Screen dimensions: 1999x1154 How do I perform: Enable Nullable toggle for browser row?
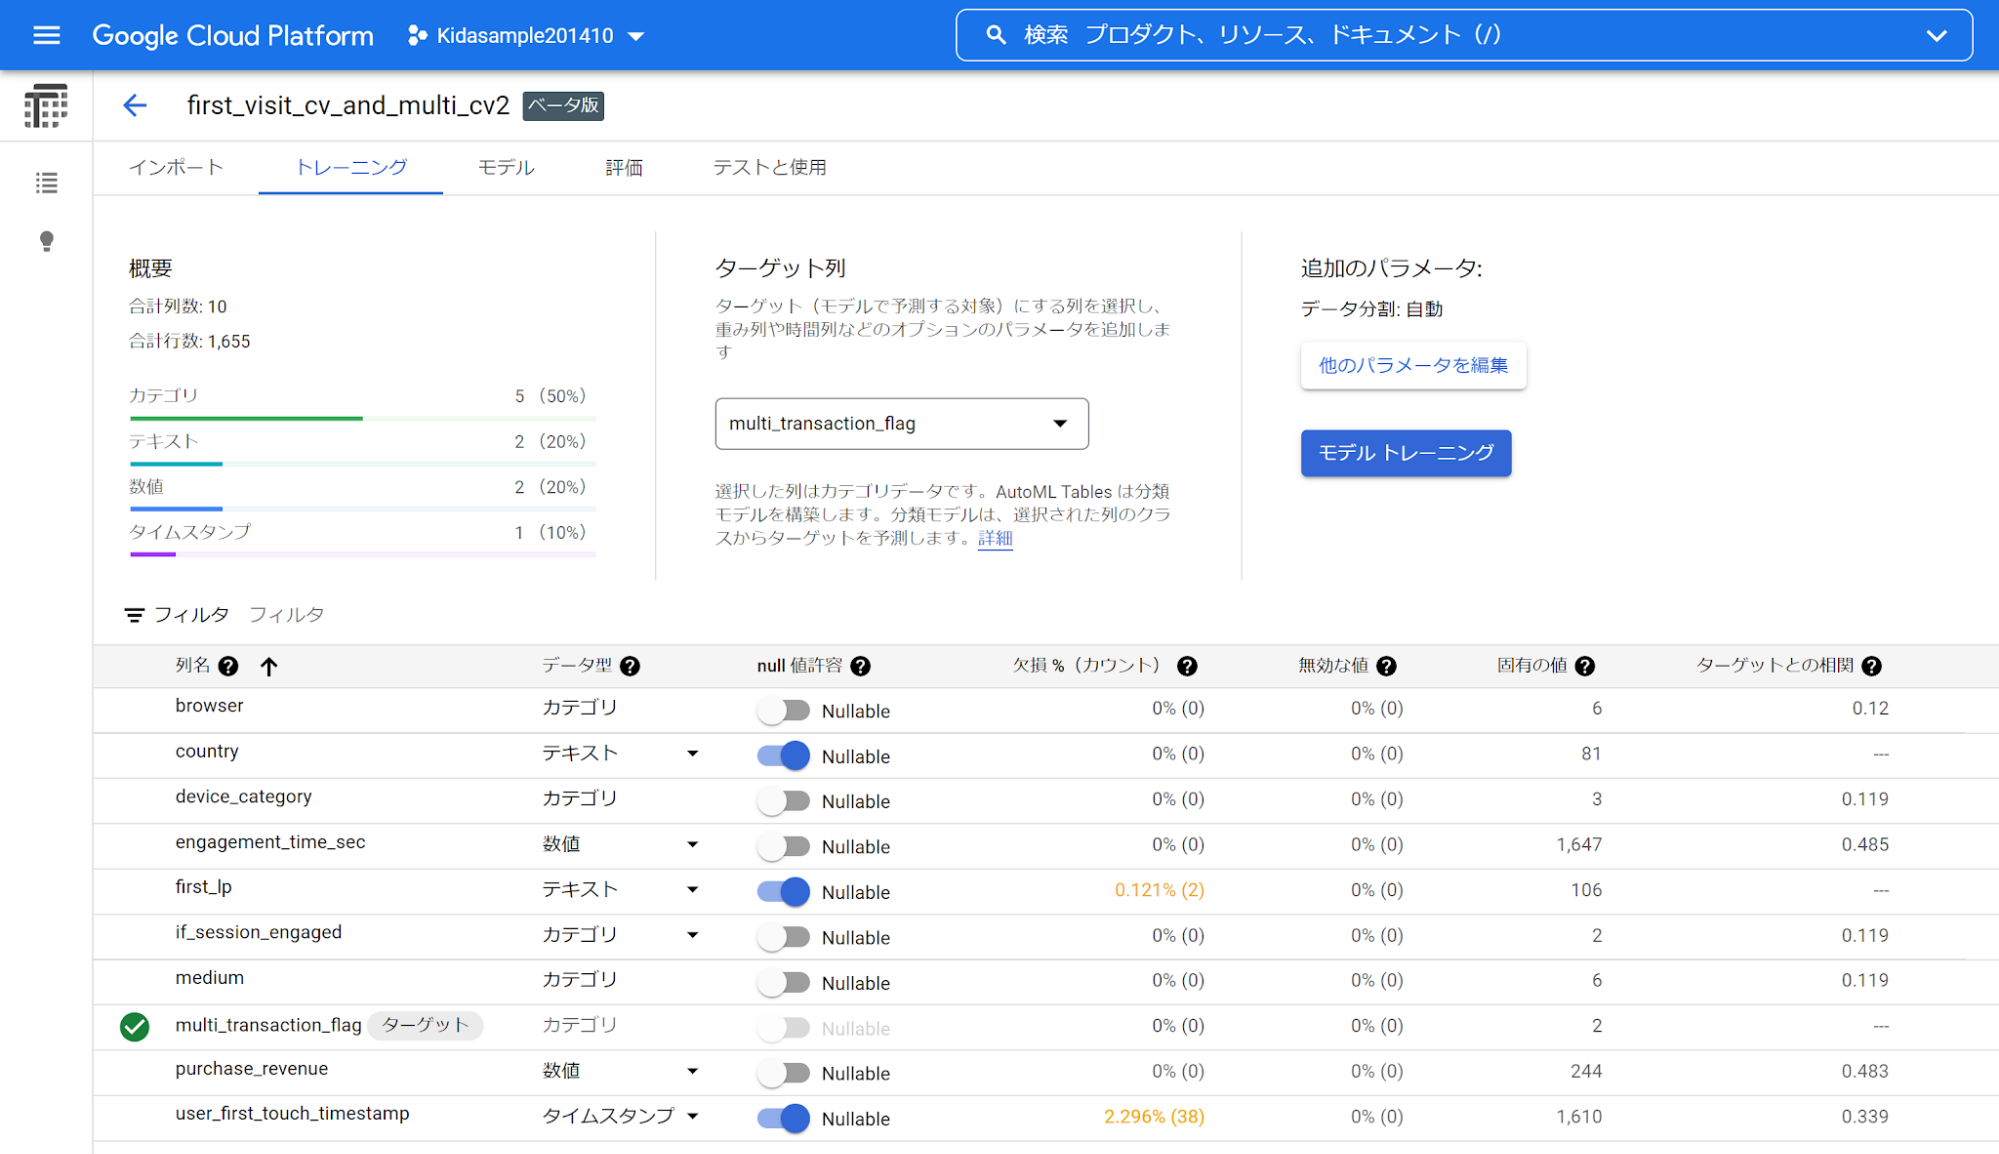coord(783,711)
